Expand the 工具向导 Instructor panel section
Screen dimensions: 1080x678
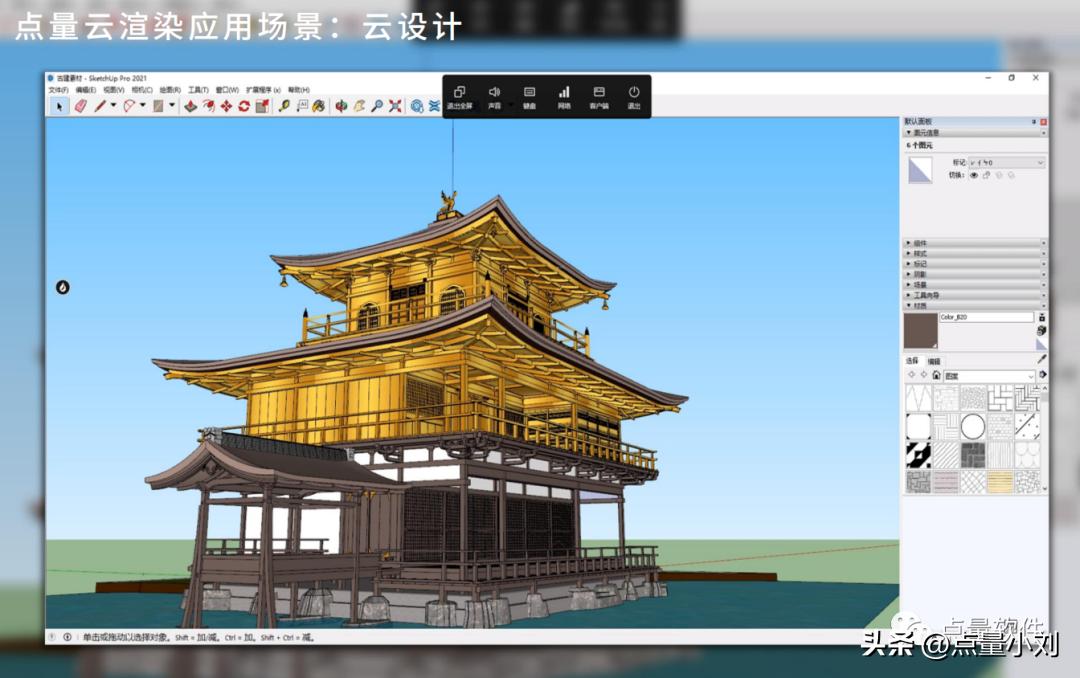(975, 295)
